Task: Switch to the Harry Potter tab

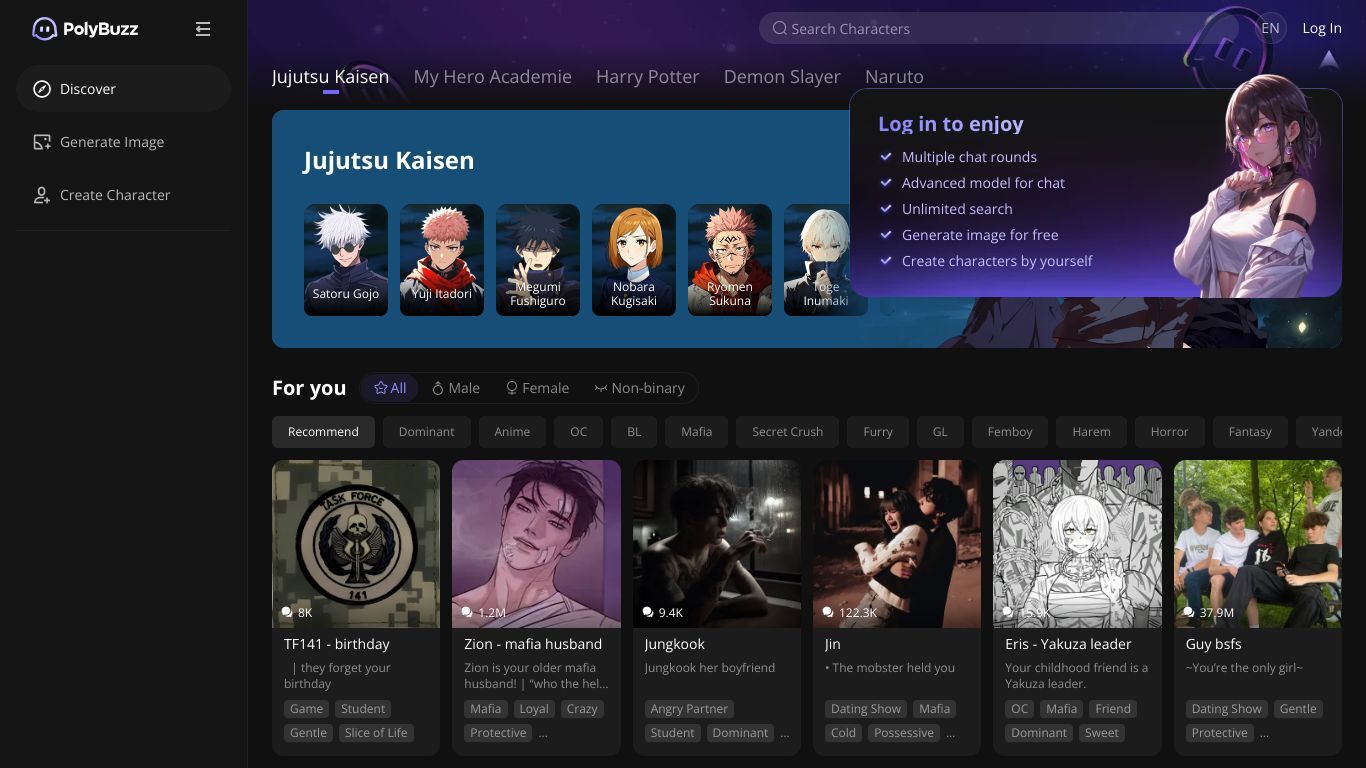Action: (647, 76)
